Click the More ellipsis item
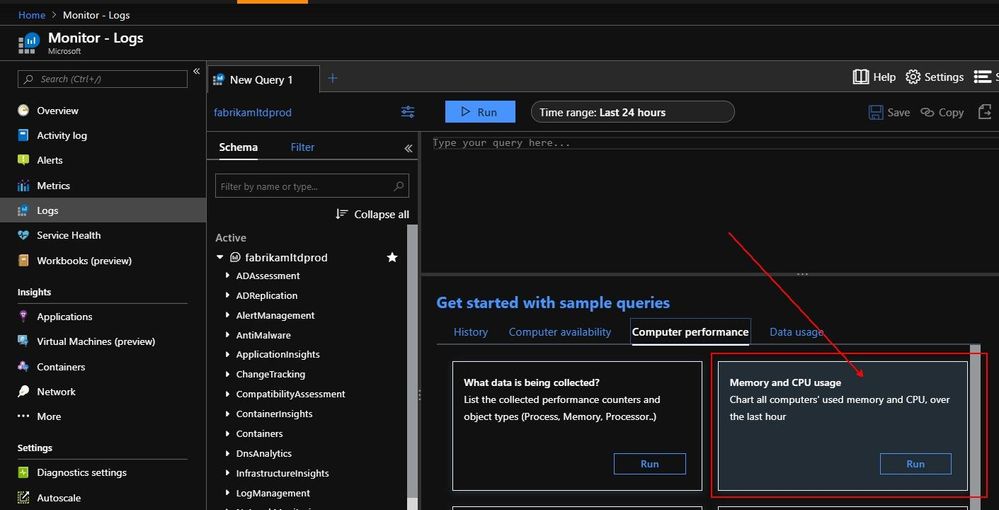The height and width of the screenshot is (510, 999). point(40,416)
